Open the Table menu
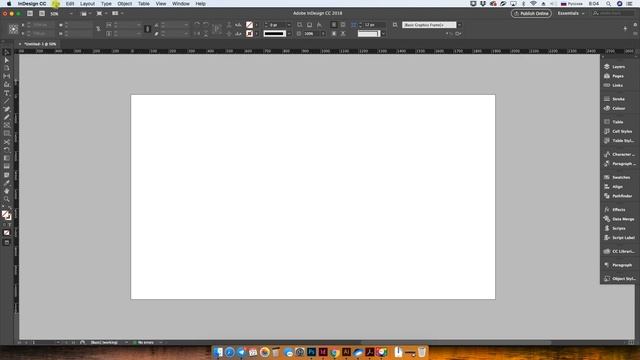The height and width of the screenshot is (360, 640). 143,4
